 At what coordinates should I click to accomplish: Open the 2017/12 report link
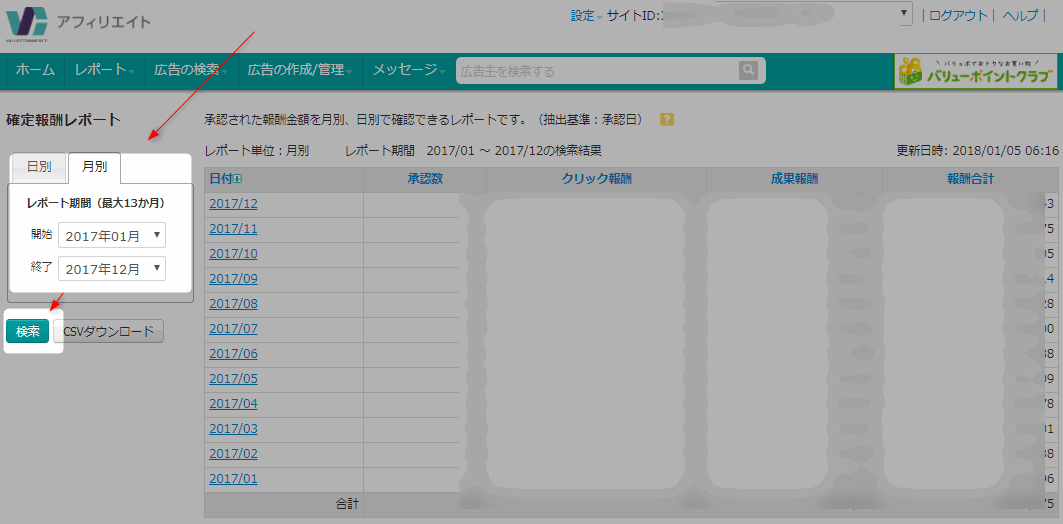(x=233, y=204)
